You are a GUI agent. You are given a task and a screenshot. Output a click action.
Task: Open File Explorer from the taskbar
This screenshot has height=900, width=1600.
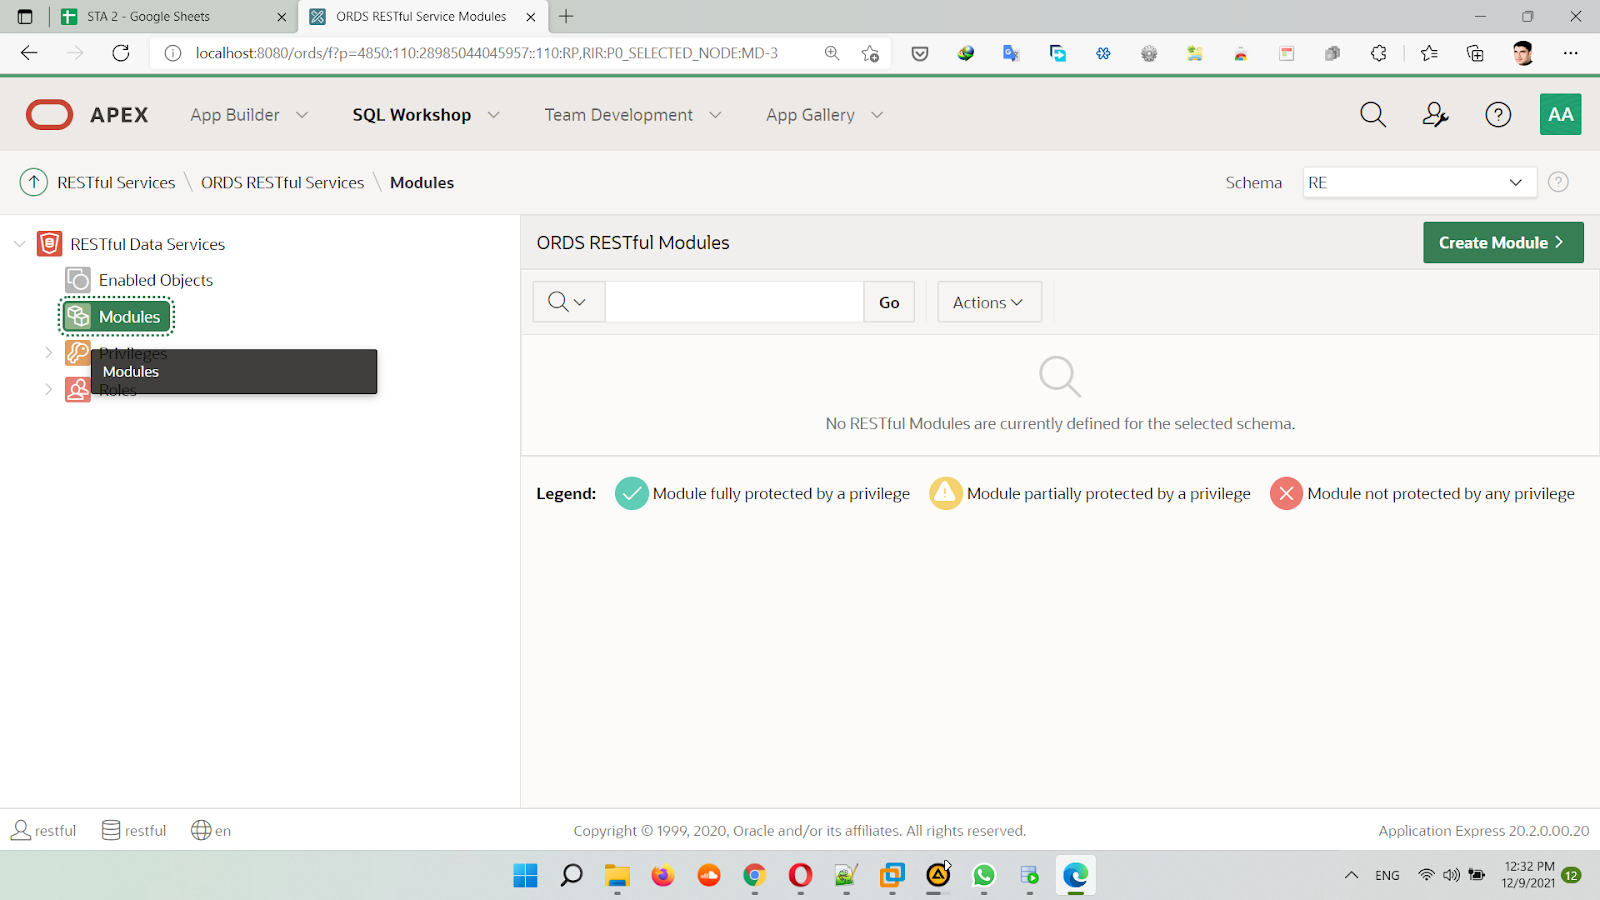click(617, 875)
